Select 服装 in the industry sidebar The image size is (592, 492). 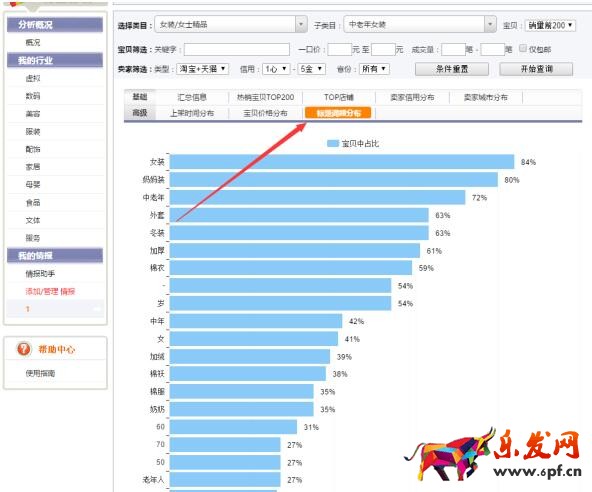coord(33,131)
